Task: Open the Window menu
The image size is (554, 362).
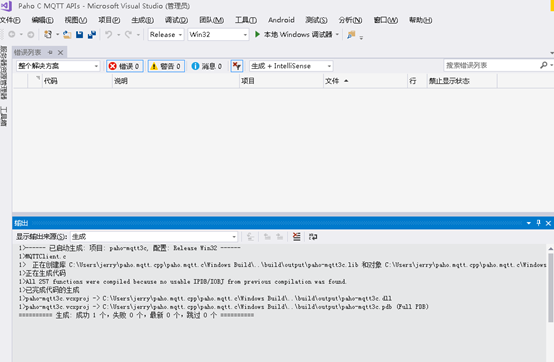Action: (x=385, y=20)
